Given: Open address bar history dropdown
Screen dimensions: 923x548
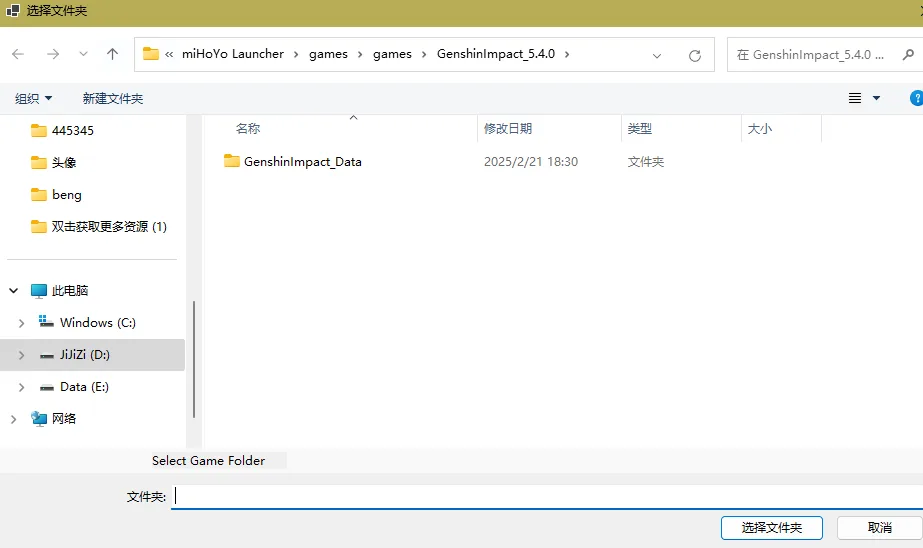Looking at the screenshot, I should point(656,55).
